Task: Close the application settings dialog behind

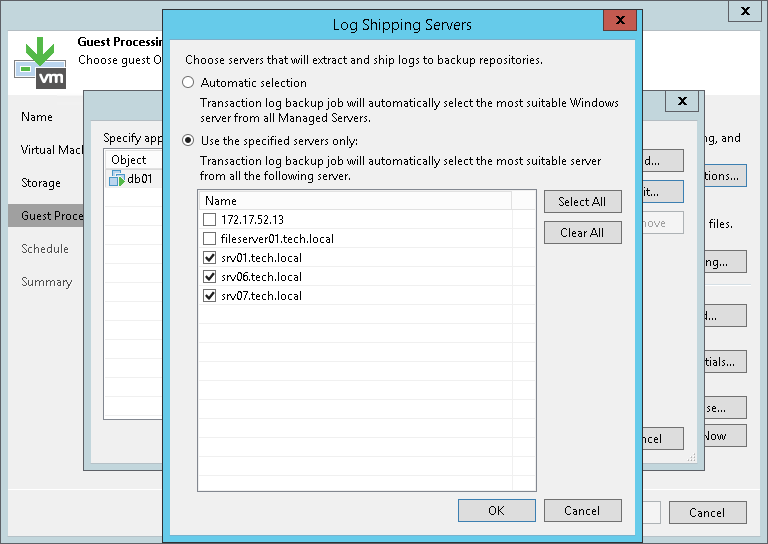Action: pos(681,102)
